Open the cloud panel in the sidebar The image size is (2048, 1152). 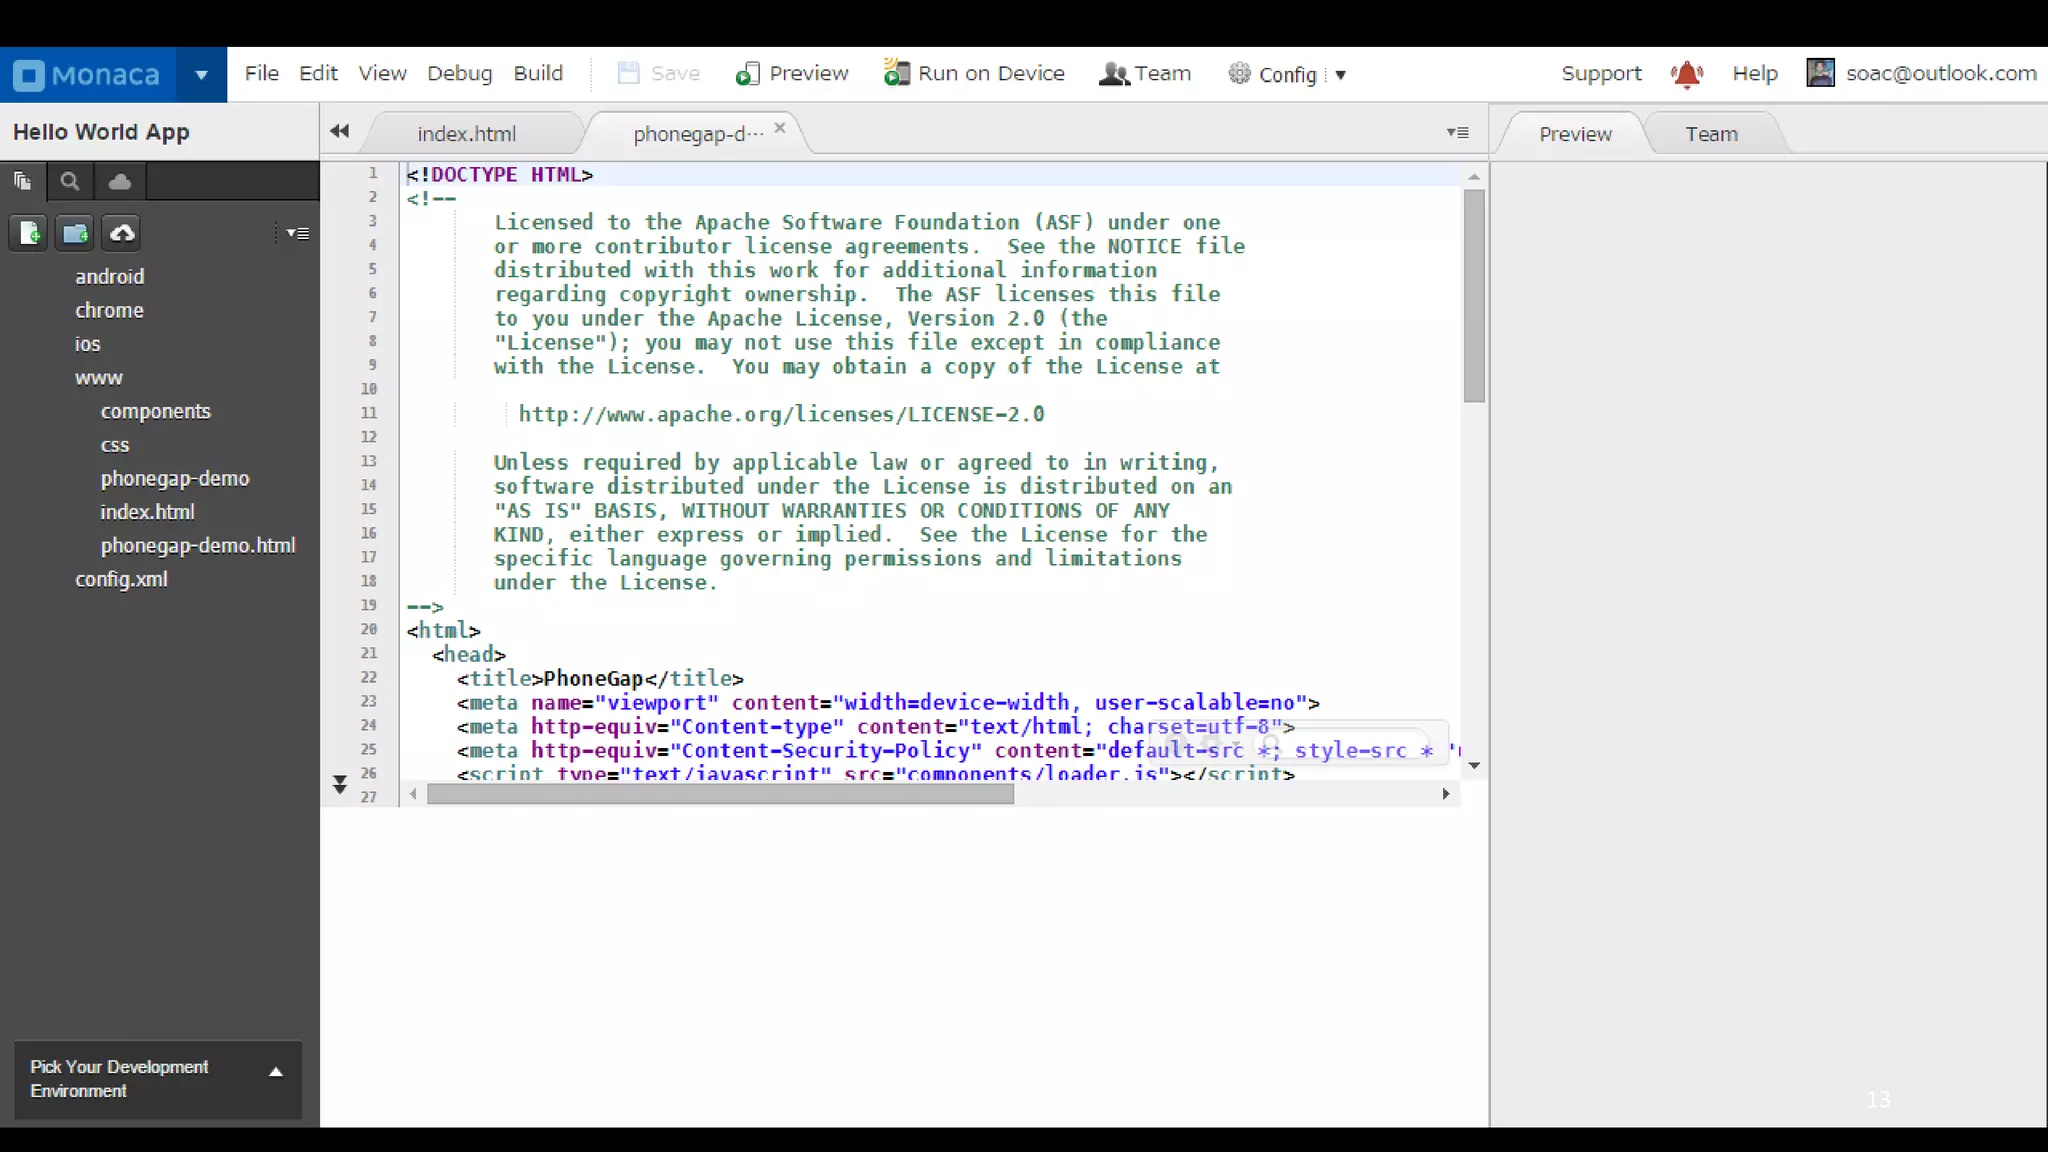(120, 182)
